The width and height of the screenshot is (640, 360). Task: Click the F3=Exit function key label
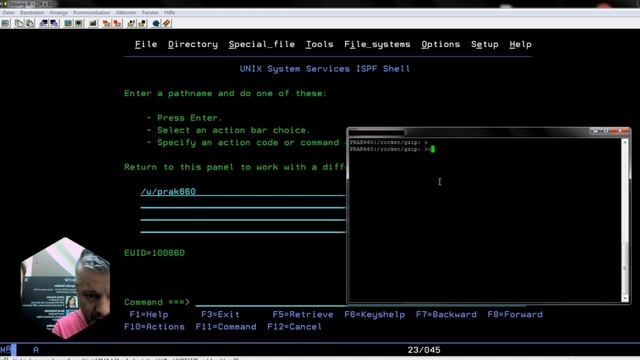220,315
